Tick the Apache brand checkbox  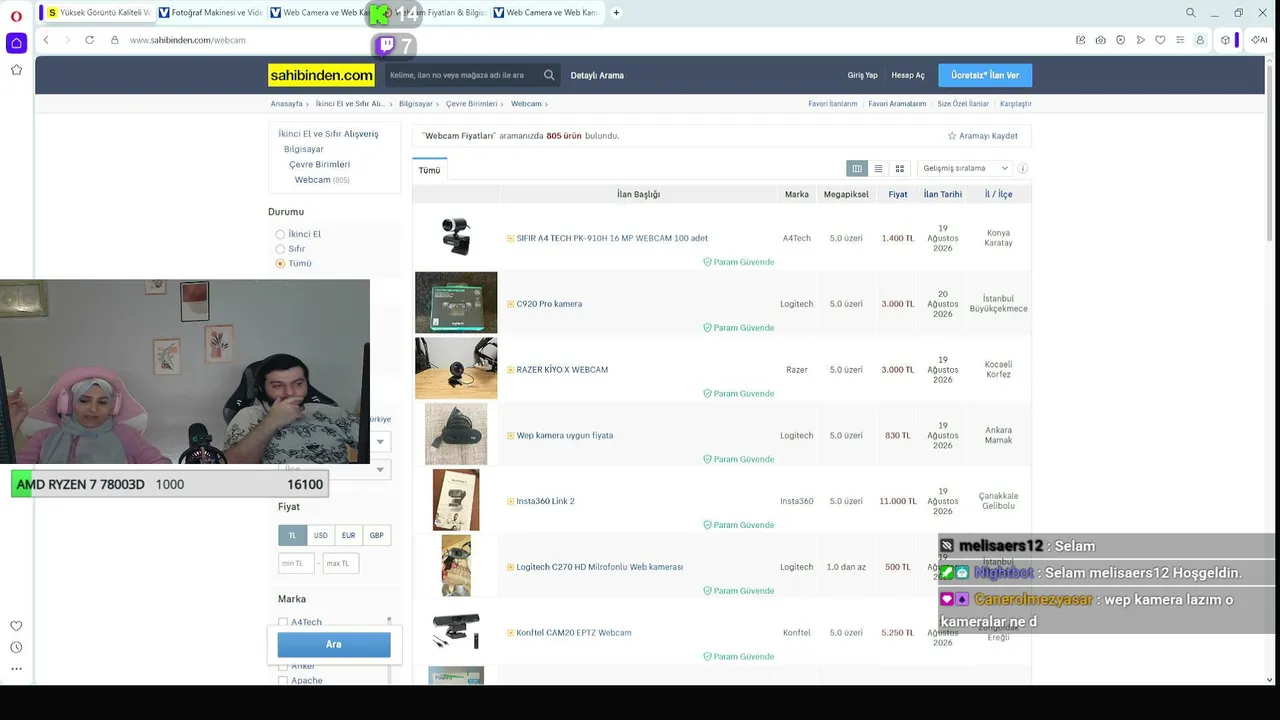pyautogui.click(x=283, y=680)
